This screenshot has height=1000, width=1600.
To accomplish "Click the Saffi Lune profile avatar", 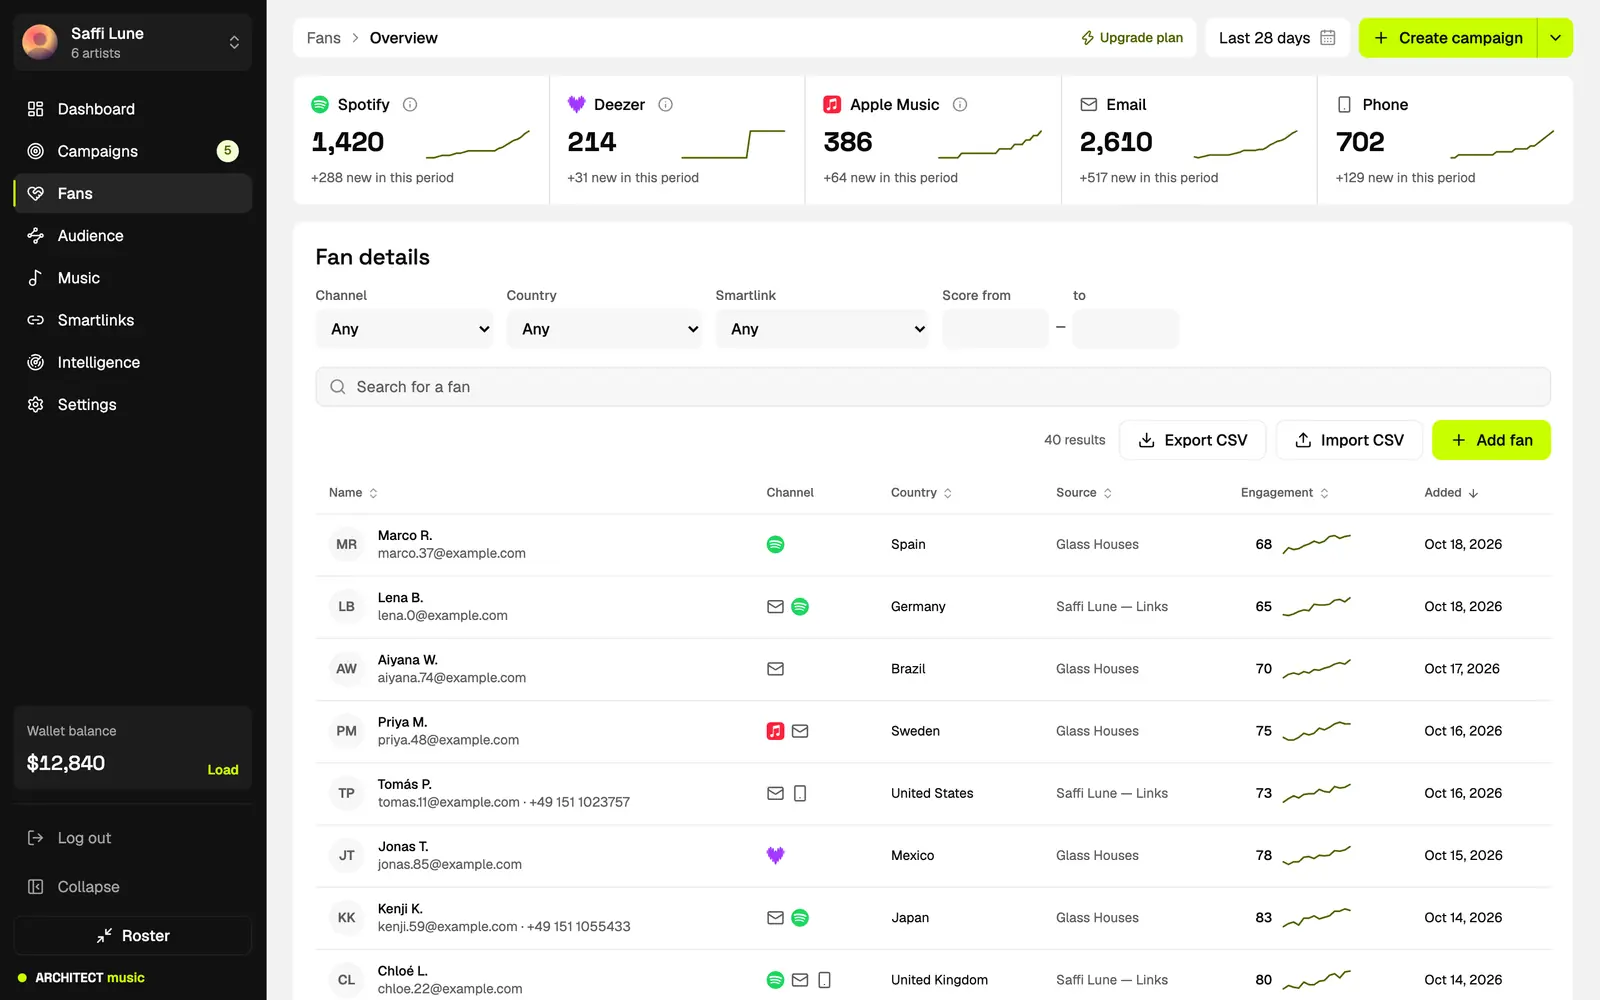I will pyautogui.click(x=40, y=42).
